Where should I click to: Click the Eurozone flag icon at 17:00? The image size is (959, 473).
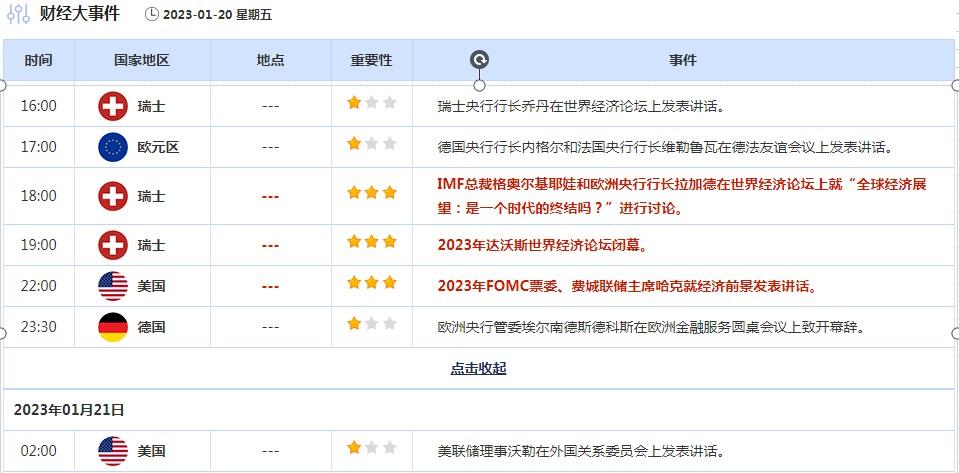click(113, 147)
